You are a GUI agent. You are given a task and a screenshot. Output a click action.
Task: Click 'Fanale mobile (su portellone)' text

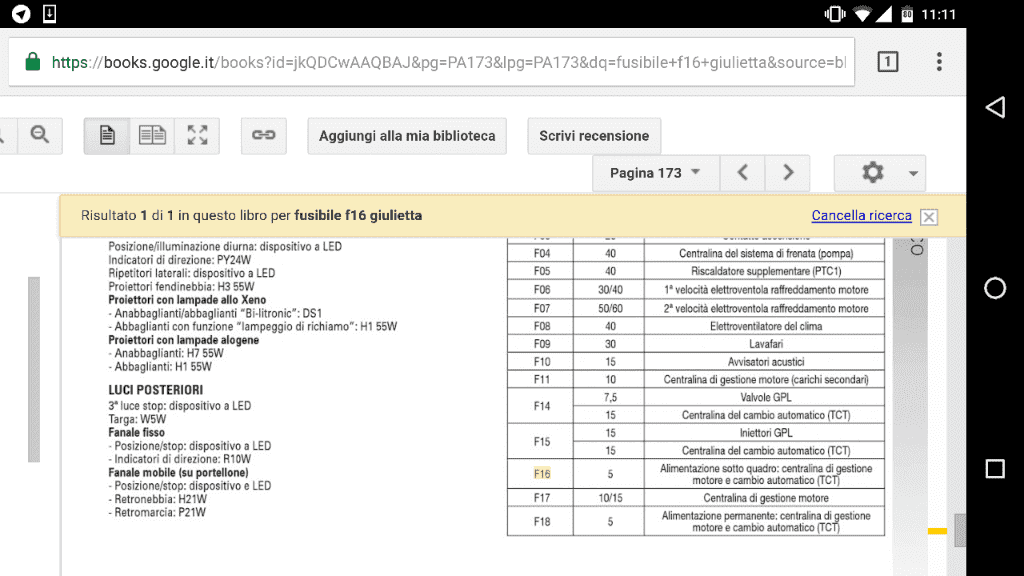[178, 472]
